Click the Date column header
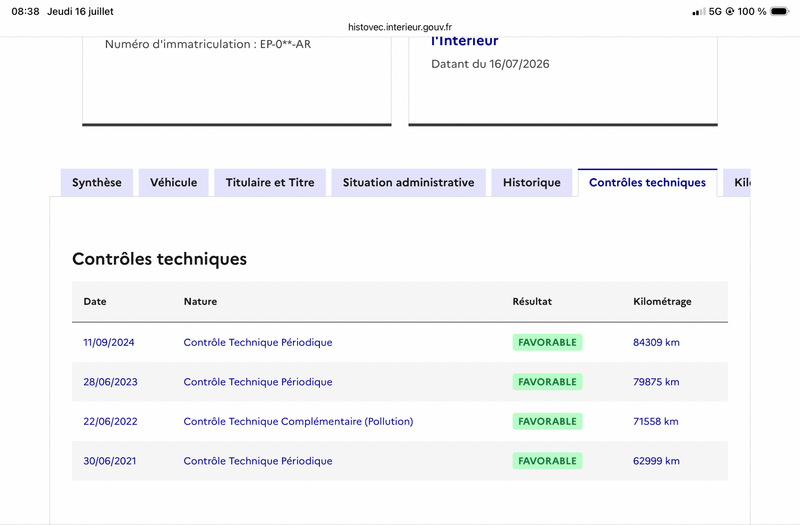The width and height of the screenshot is (800, 525). [x=95, y=302]
